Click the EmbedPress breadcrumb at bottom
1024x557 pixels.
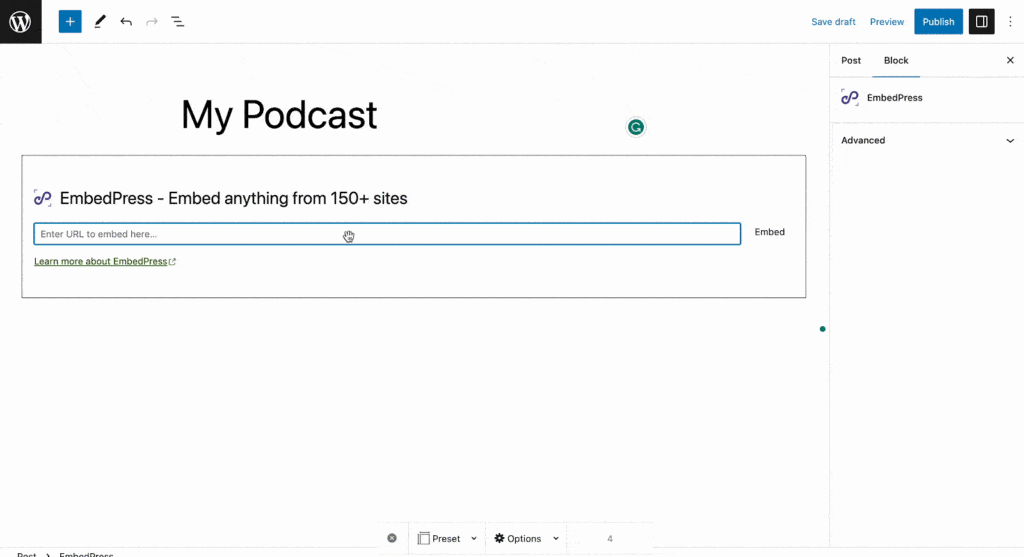click(86, 554)
